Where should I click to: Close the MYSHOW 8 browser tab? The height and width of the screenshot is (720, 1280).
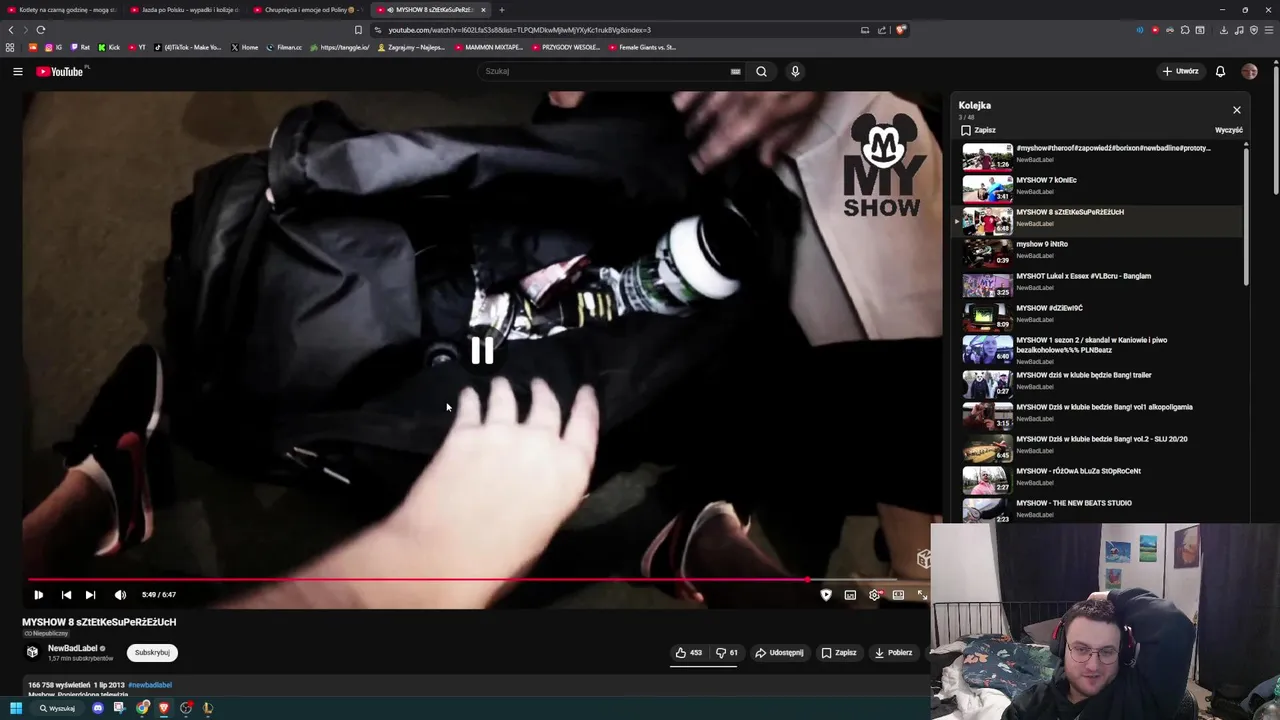tap(483, 10)
